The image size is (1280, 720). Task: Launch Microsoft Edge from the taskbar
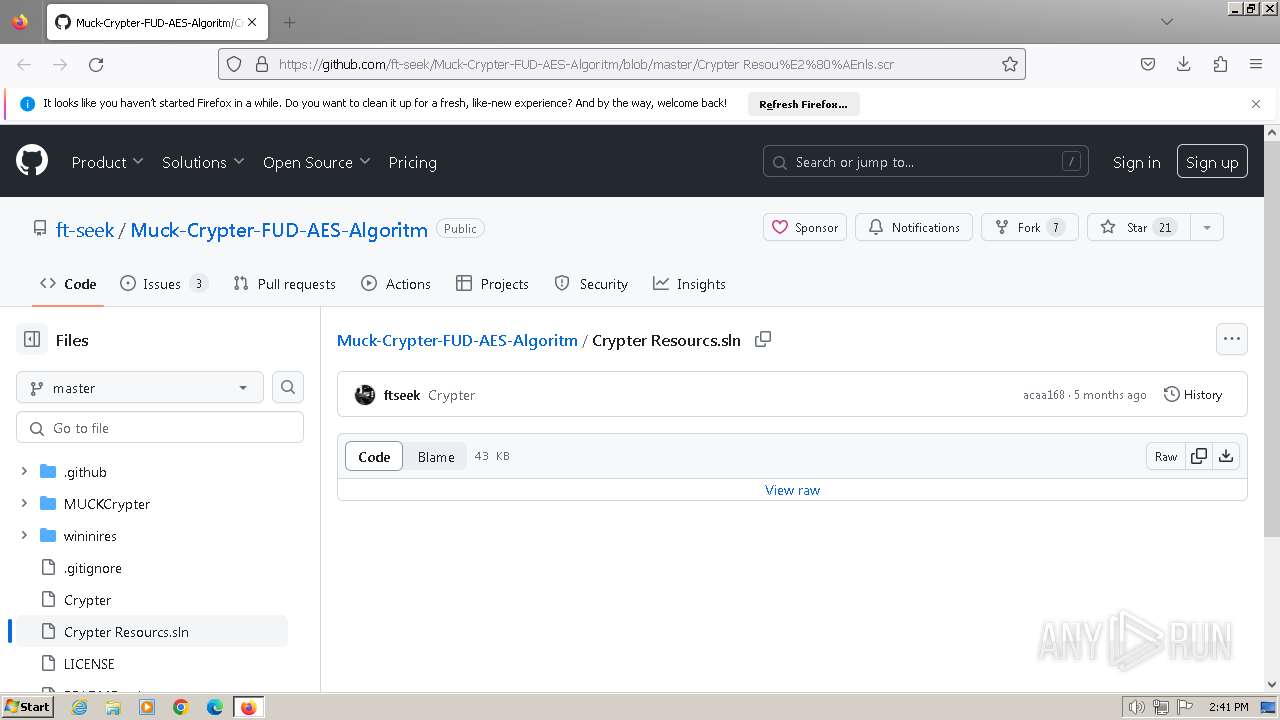click(x=215, y=707)
